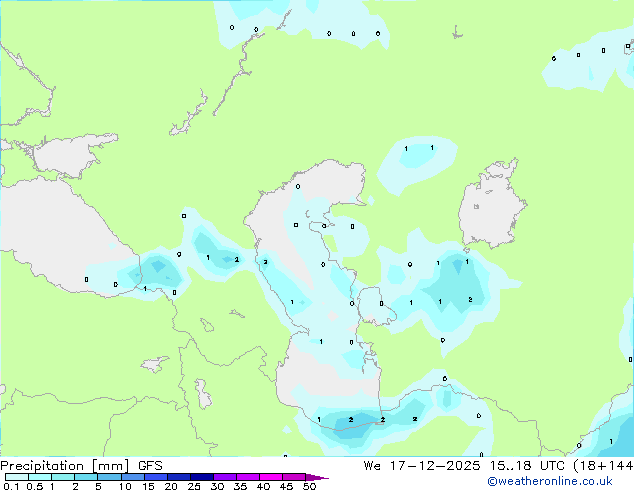
Task: Click the legend swatch between 0.5 and 1
Action: tap(40, 477)
